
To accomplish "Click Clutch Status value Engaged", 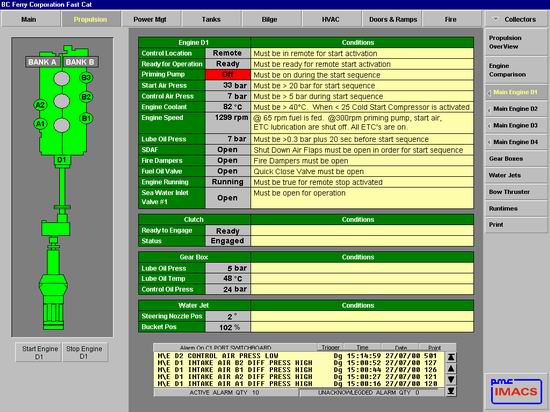I will click(x=228, y=241).
